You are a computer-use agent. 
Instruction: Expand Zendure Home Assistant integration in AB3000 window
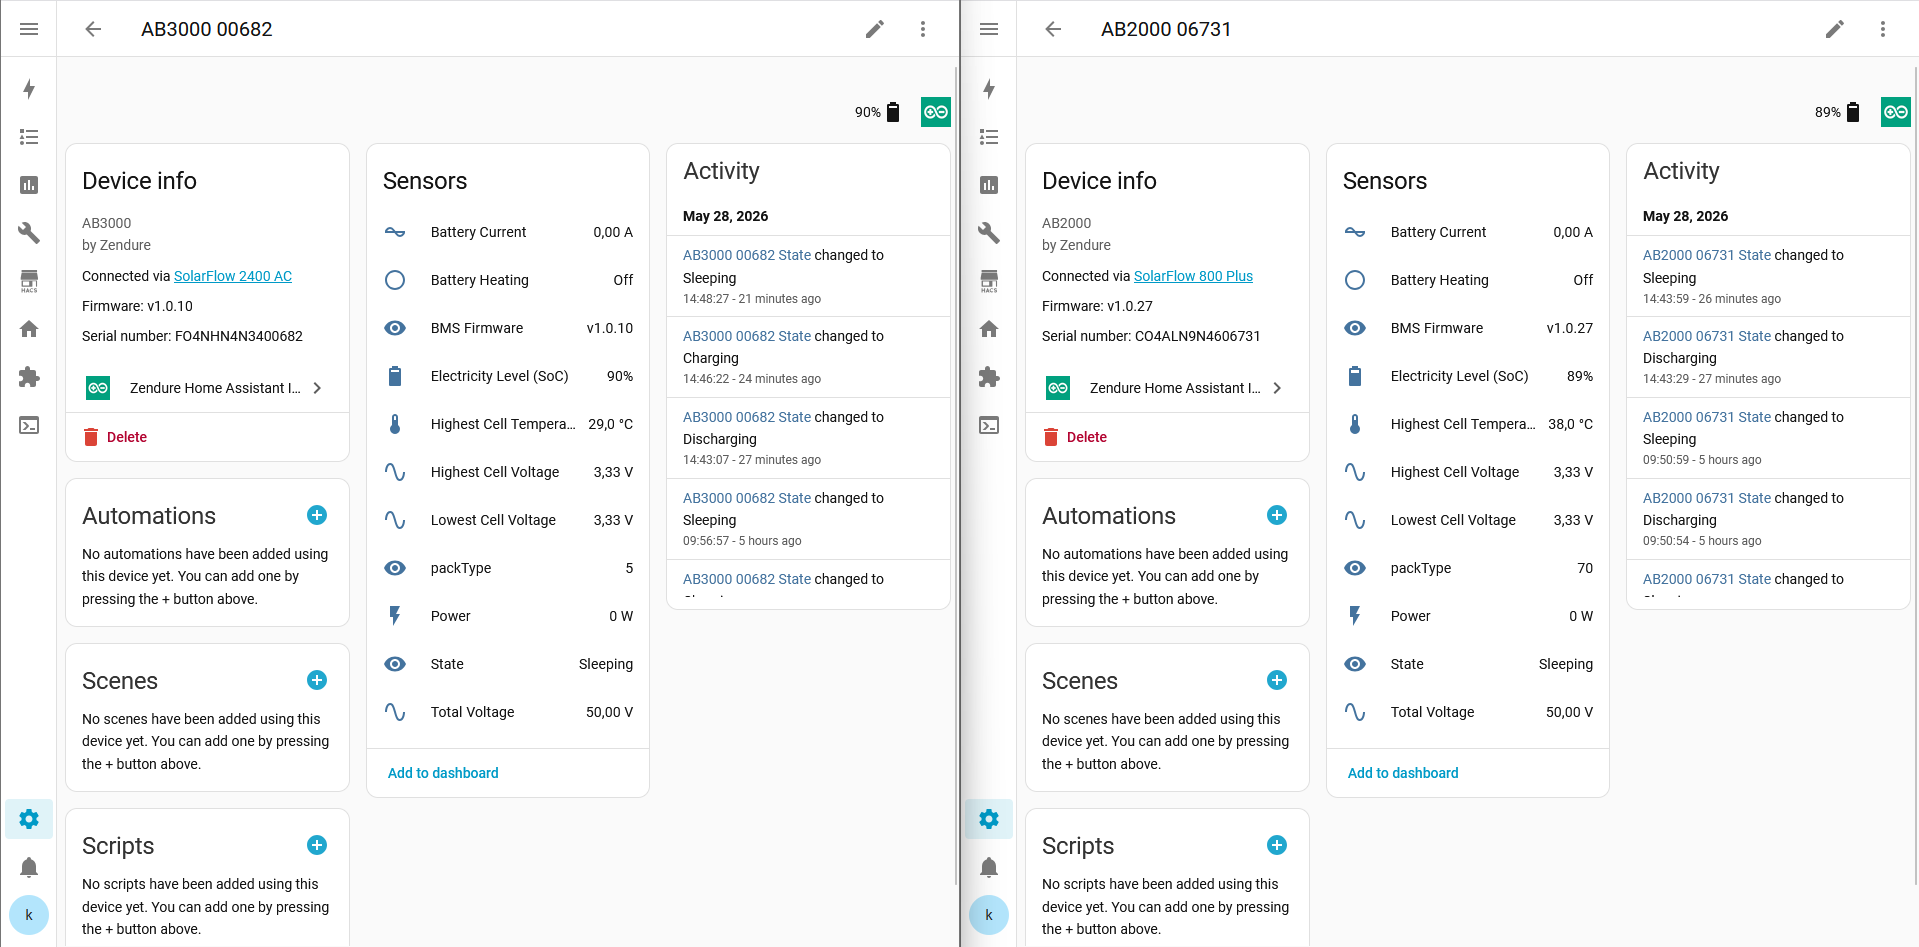207,388
